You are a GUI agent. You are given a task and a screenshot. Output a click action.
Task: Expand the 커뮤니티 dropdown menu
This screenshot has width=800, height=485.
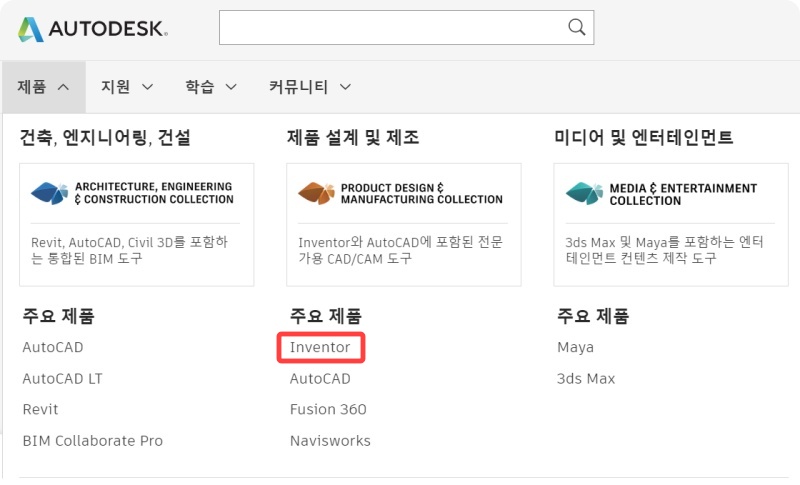(x=310, y=87)
